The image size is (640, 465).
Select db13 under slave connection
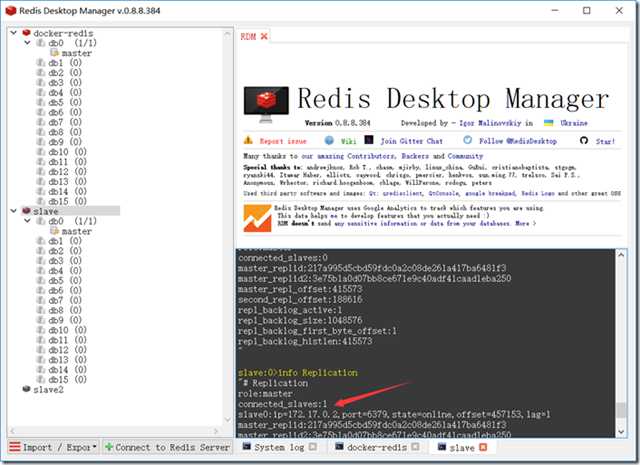67,360
